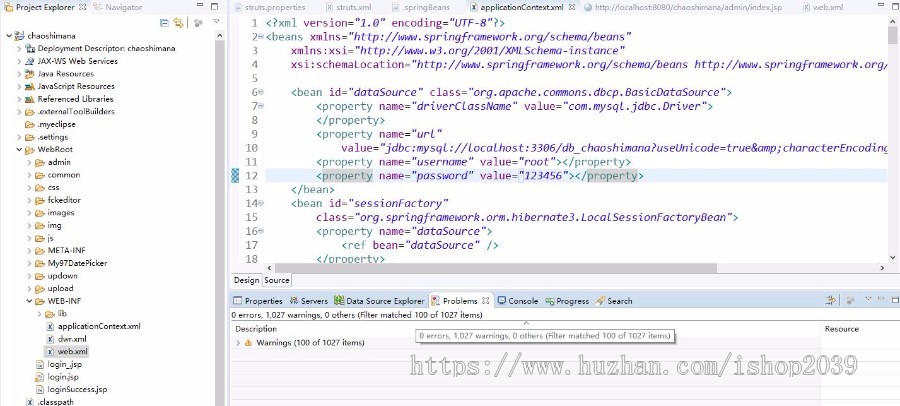Click the line 12 marker in editor gutter

click(x=235, y=176)
